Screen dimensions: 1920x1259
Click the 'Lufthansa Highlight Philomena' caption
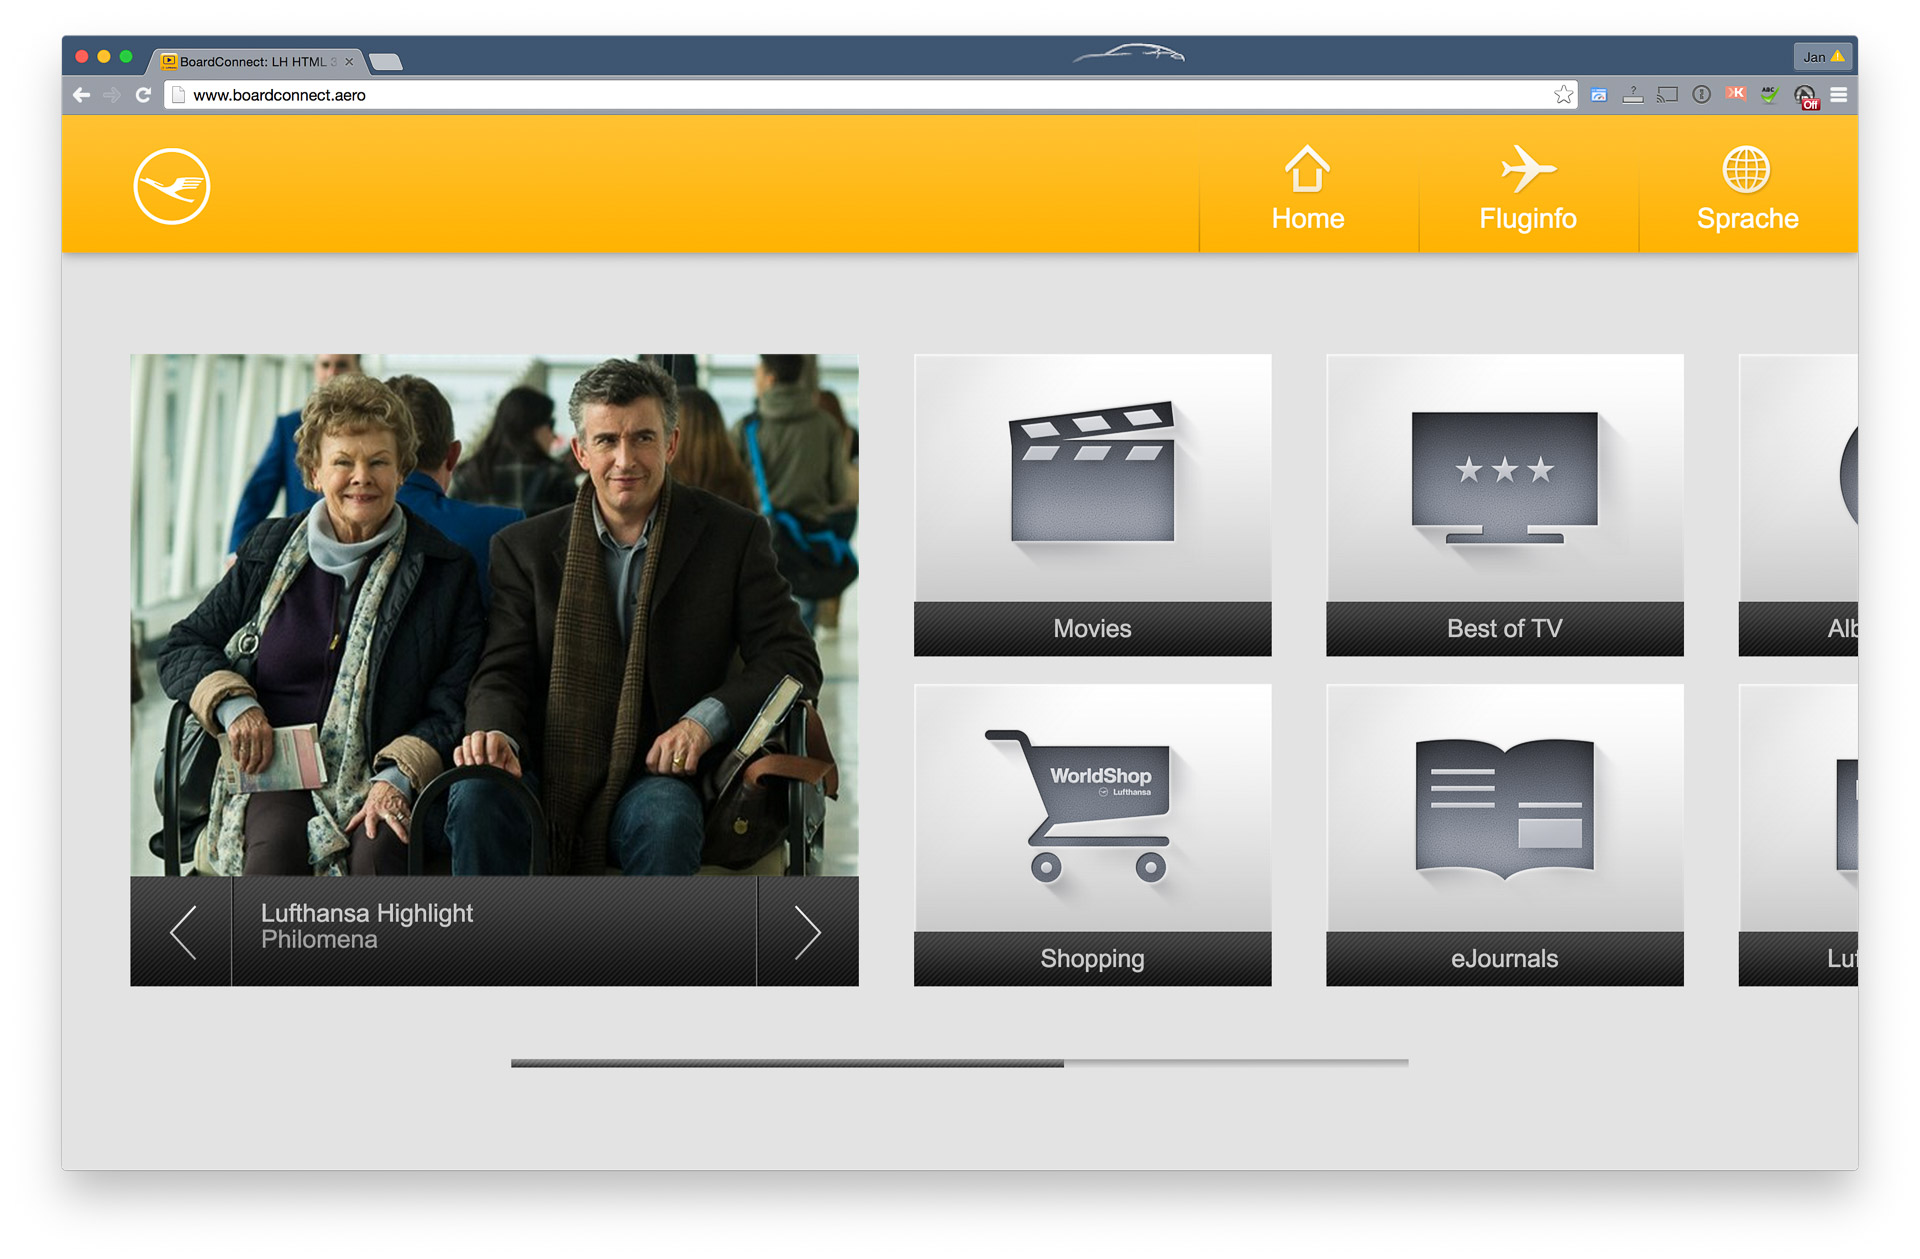tap(366, 926)
